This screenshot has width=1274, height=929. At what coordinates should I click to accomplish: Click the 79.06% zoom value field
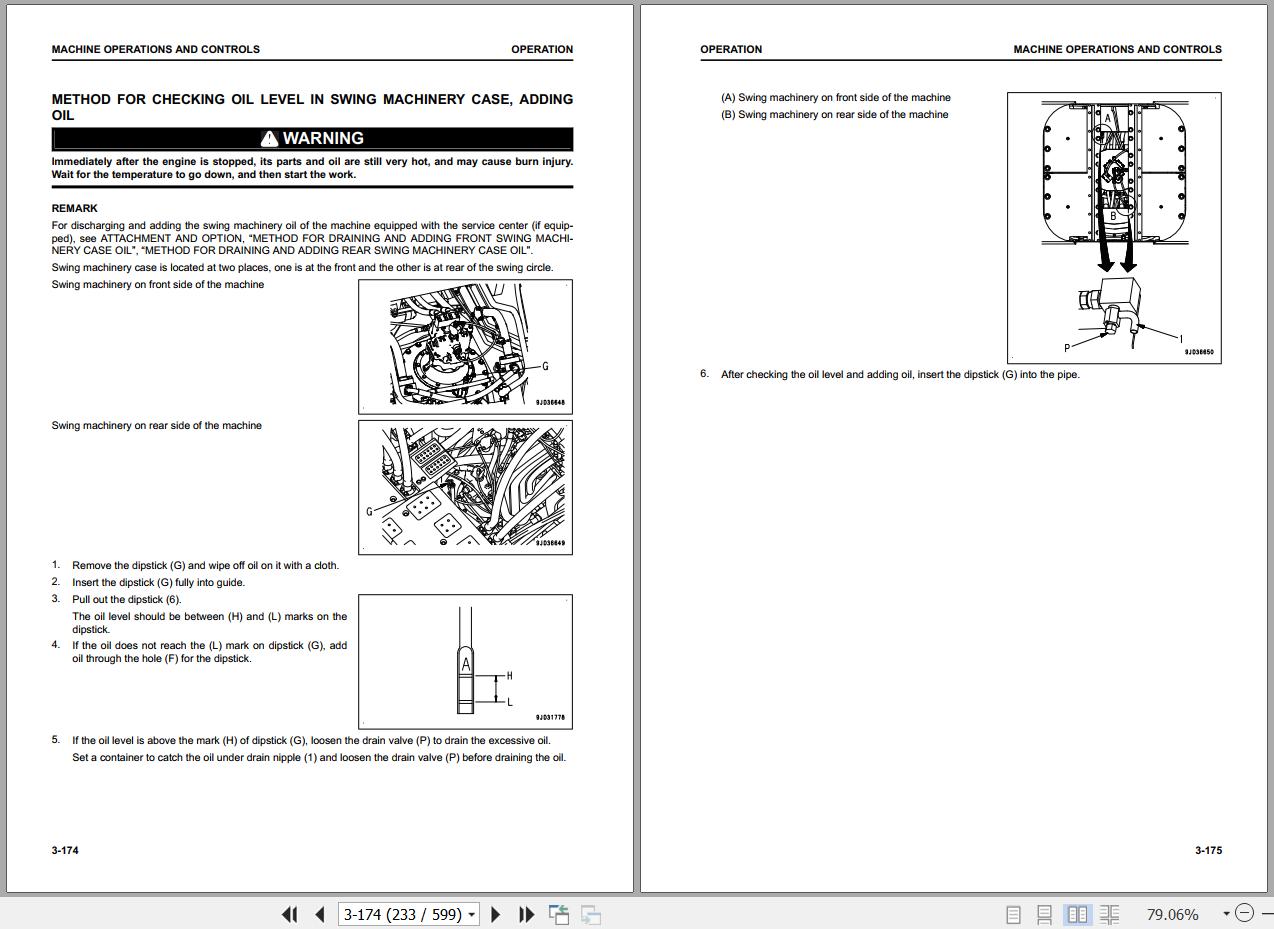pyautogui.click(x=1172, y=914)
